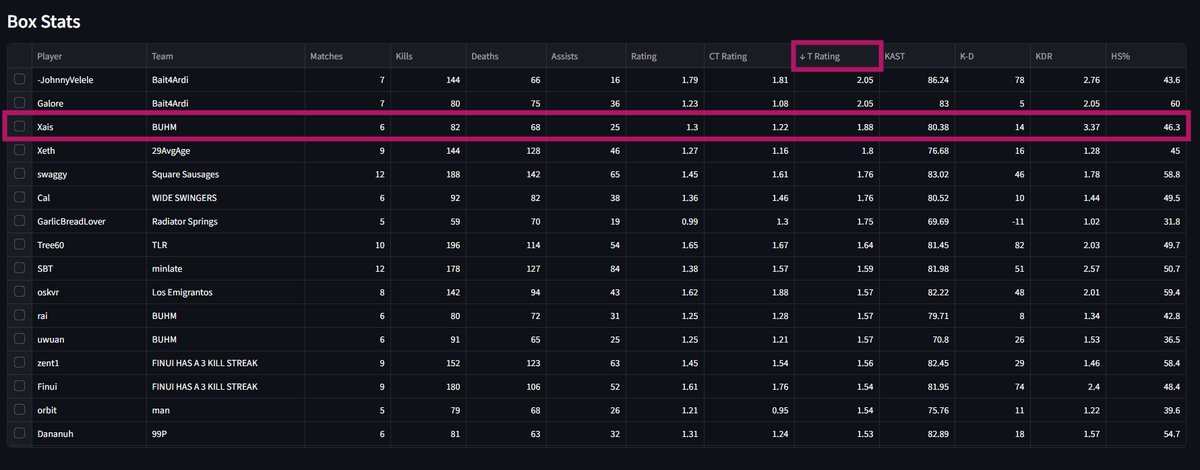
Task: Select swaggy's row checkbox
Action: pyautogui.click(x=19, y=174)
